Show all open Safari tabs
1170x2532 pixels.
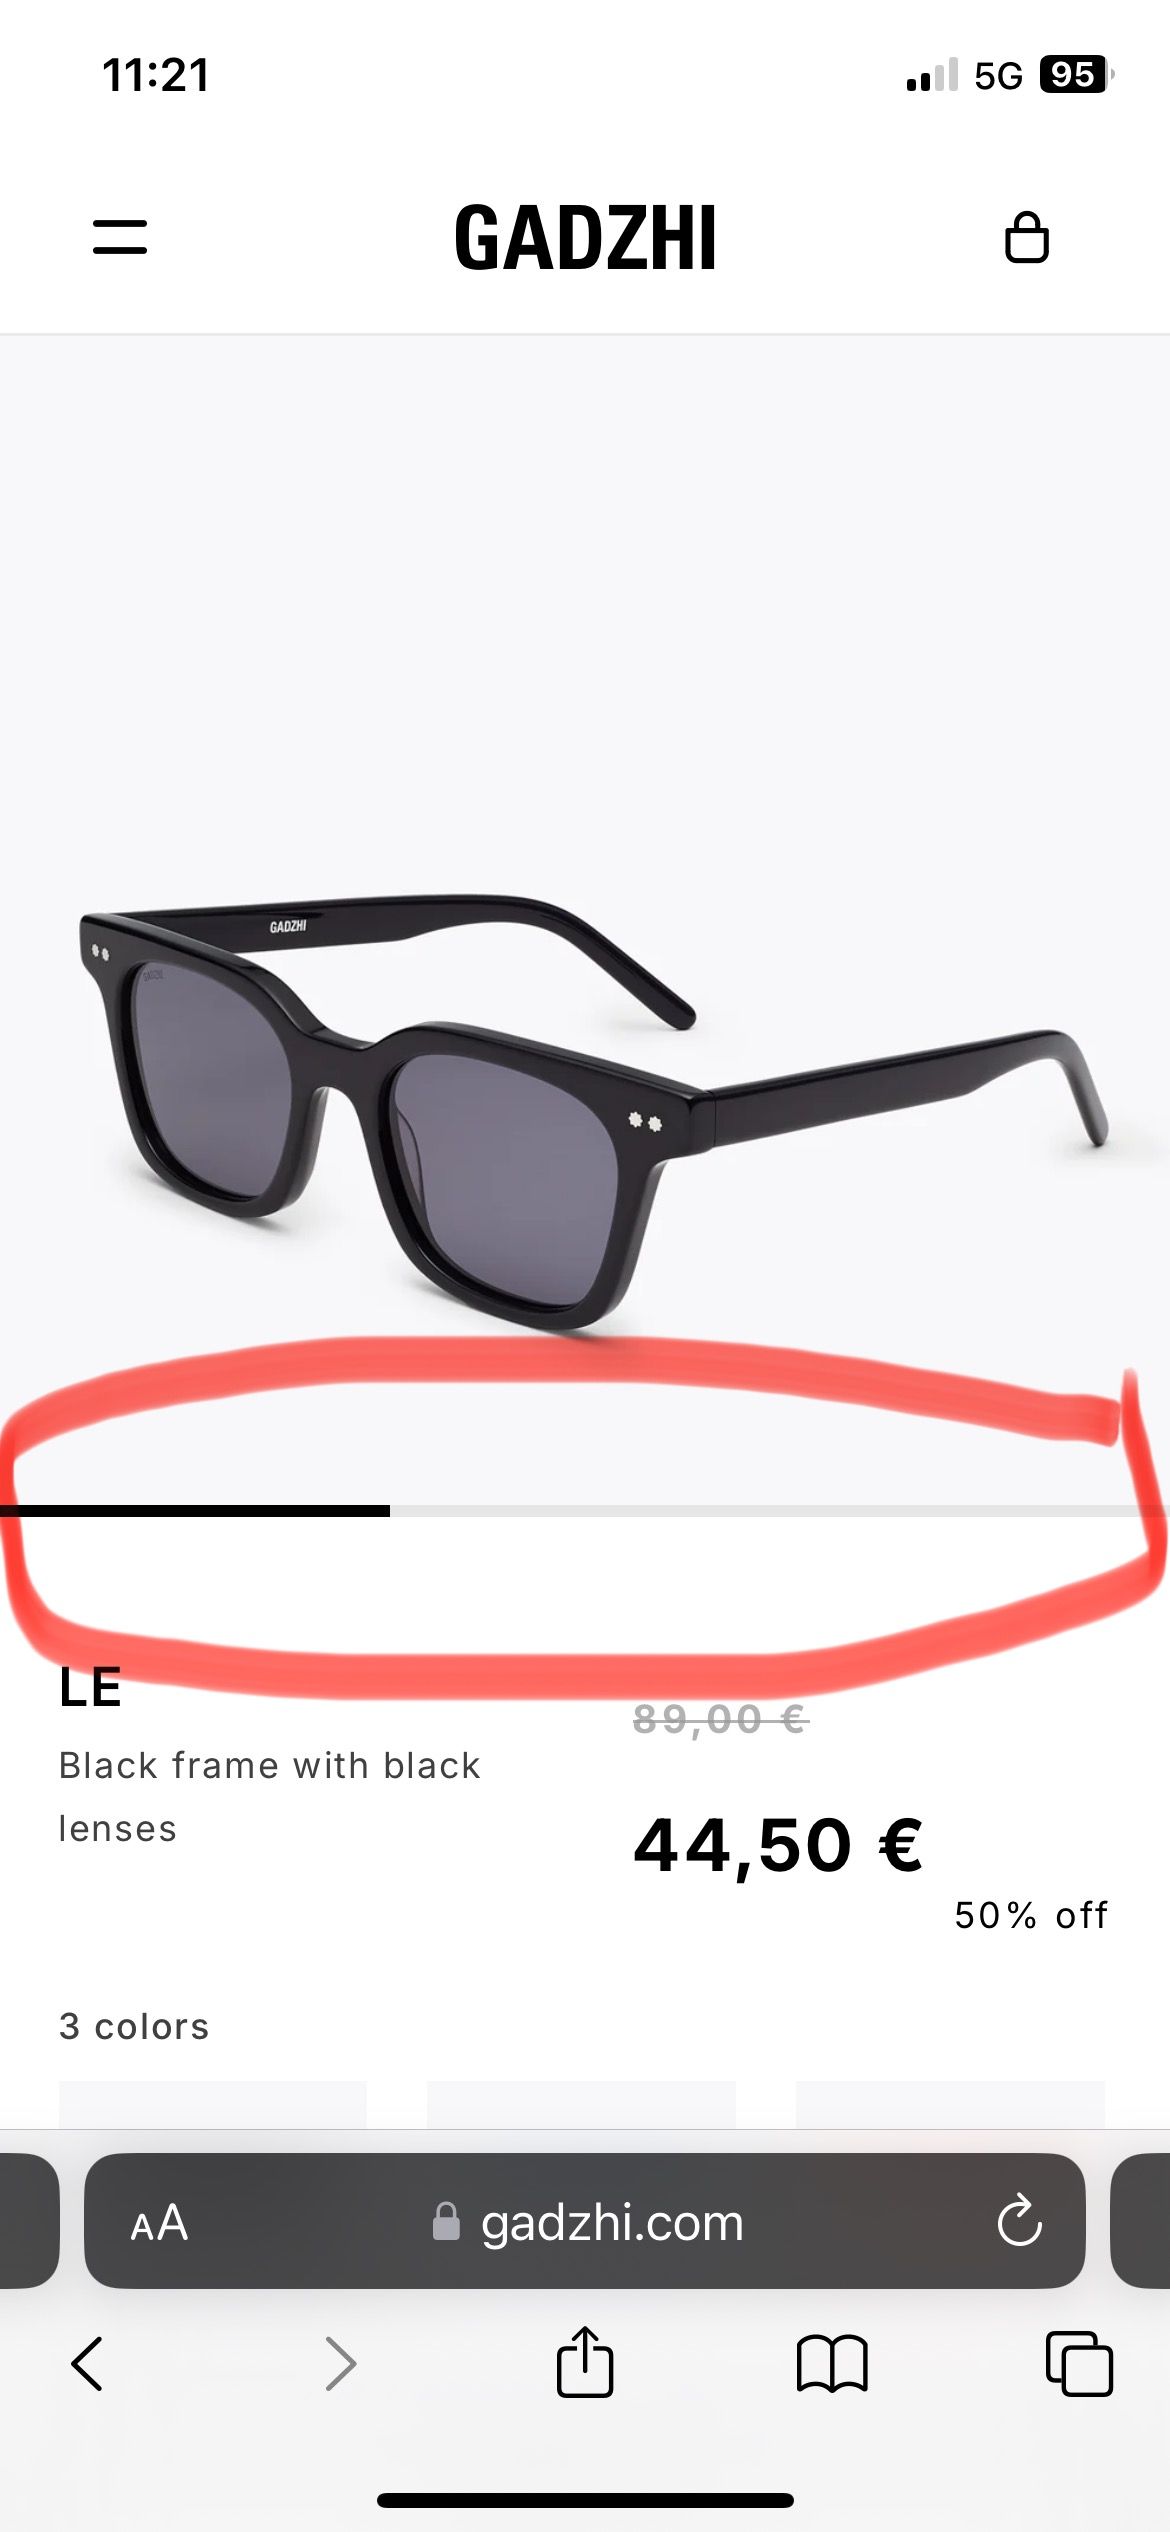pyautogui.click(x=1079, y=2364)
